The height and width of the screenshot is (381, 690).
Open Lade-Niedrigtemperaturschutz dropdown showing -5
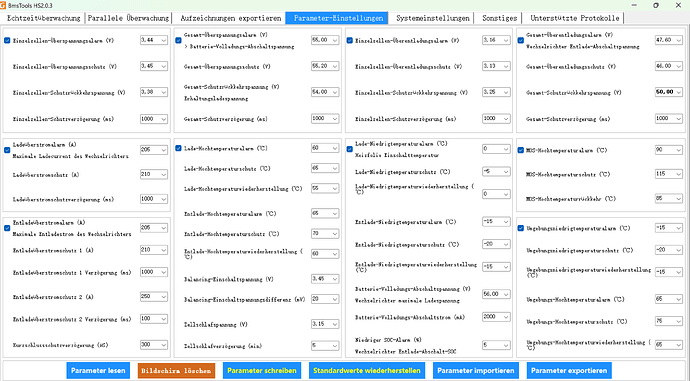tap(496, 172)
